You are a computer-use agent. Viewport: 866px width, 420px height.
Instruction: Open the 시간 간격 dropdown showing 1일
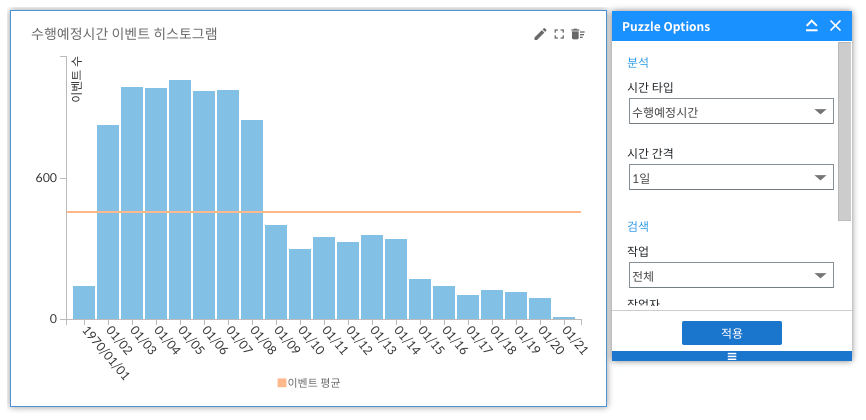pyautogui.click(x=730, y=178)
